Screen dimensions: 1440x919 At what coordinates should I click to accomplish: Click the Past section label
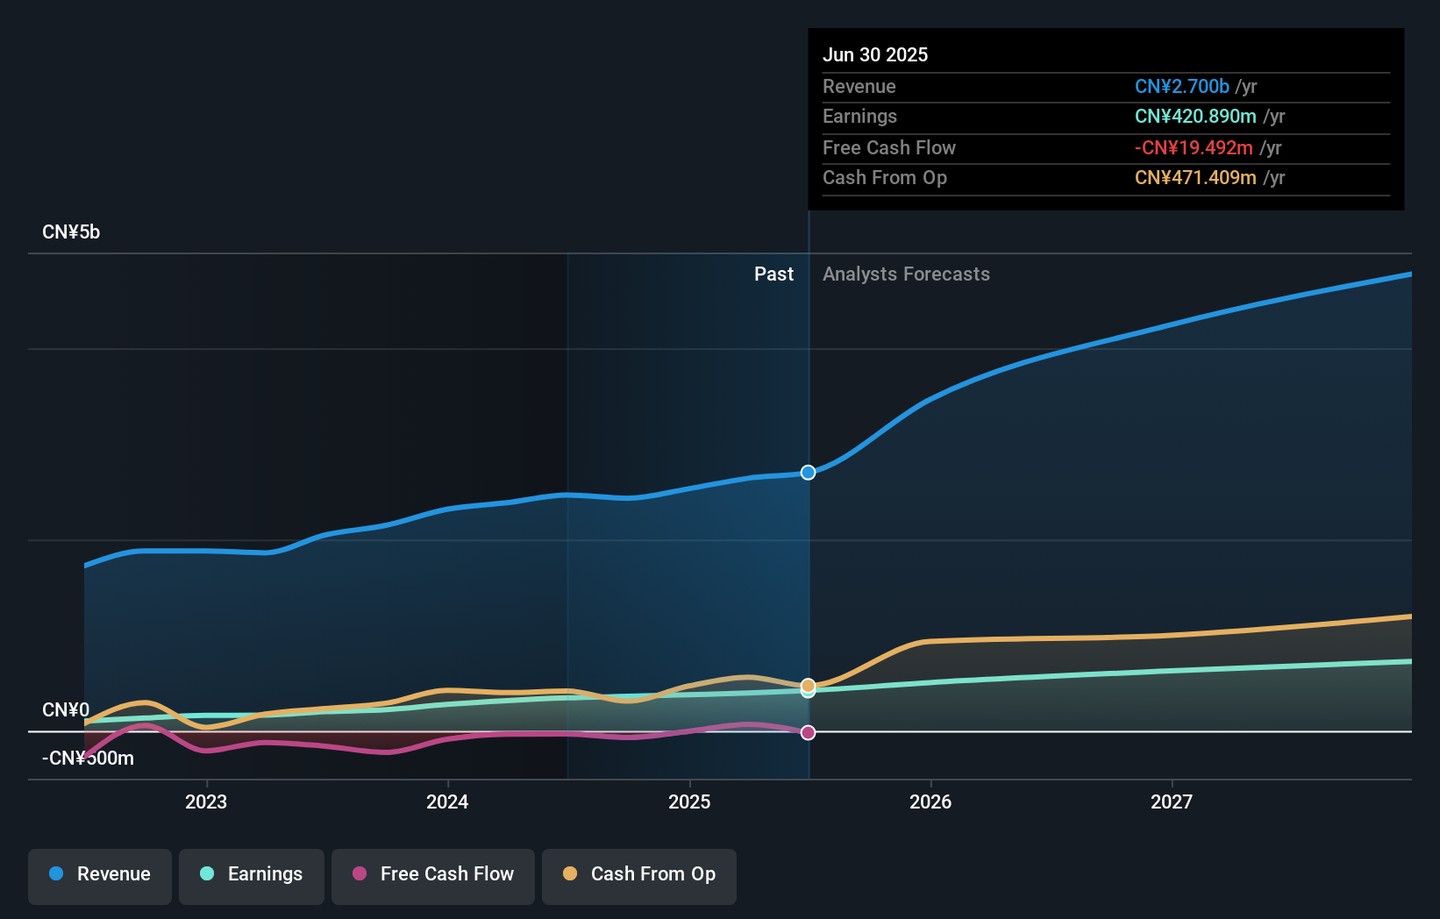773,274
